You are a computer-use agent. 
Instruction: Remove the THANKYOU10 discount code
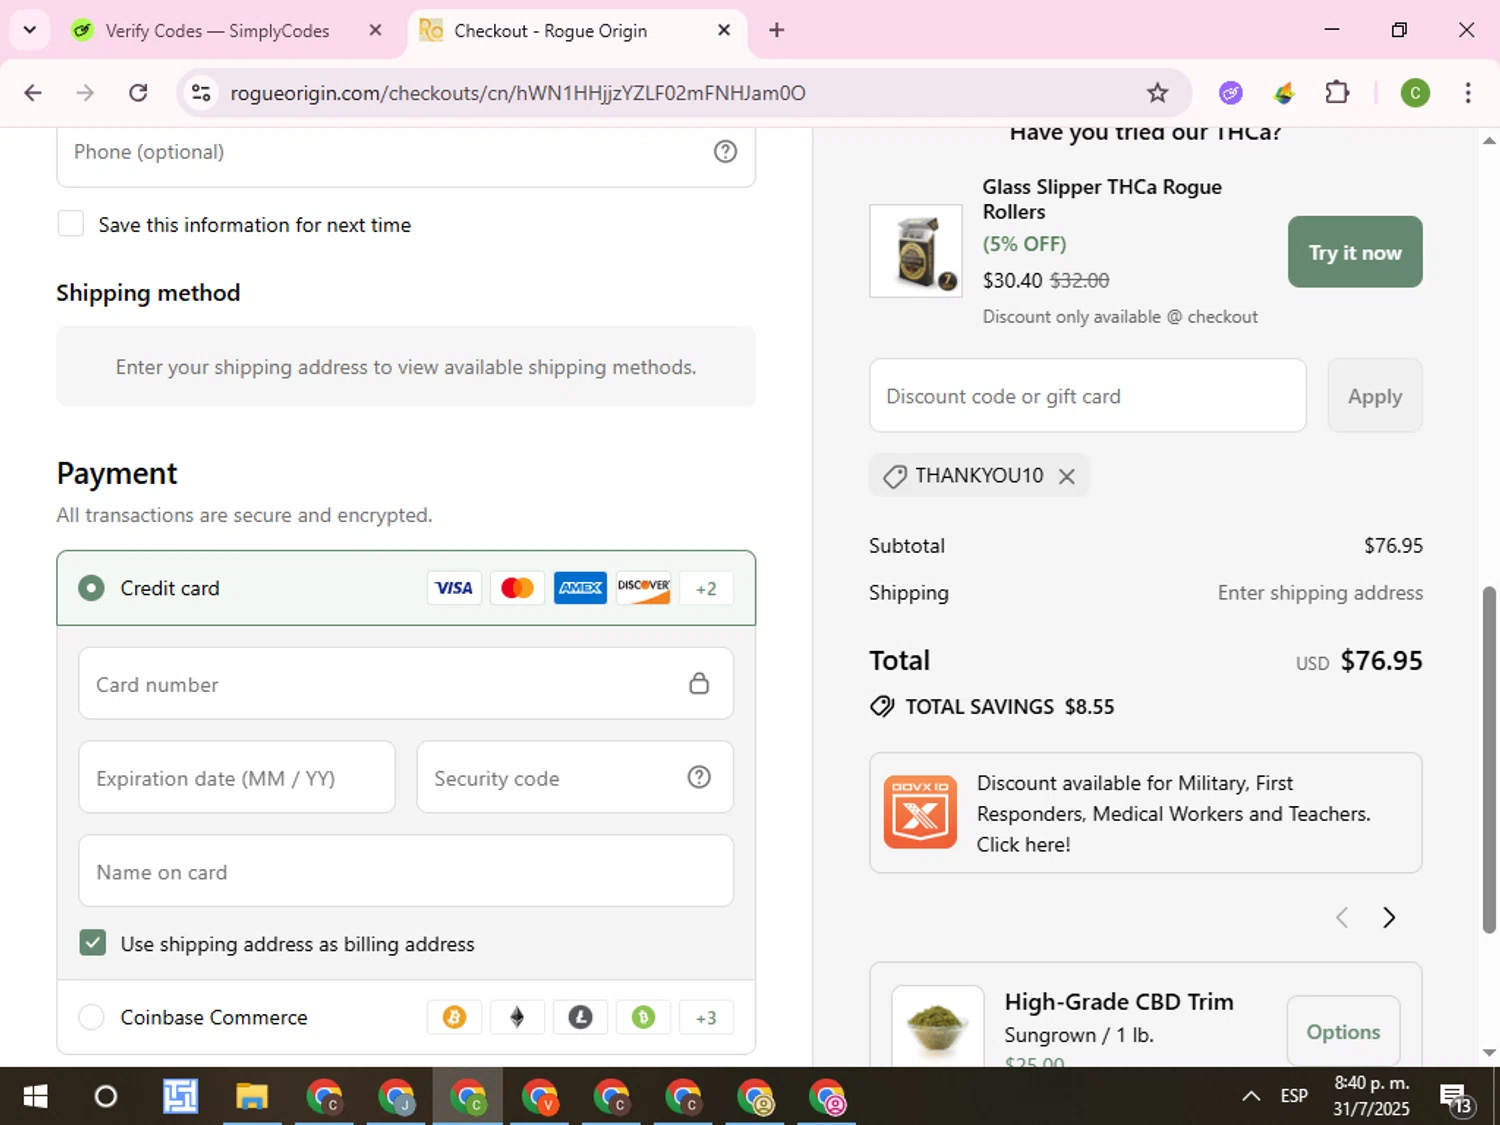click(x=1067, y=476)
